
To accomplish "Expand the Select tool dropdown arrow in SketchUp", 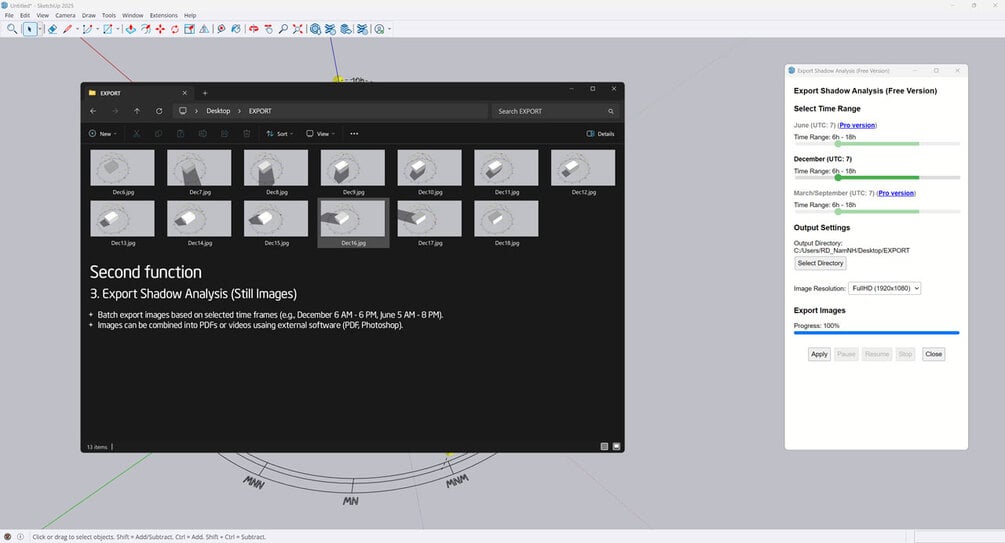I will tap(40, 29).
